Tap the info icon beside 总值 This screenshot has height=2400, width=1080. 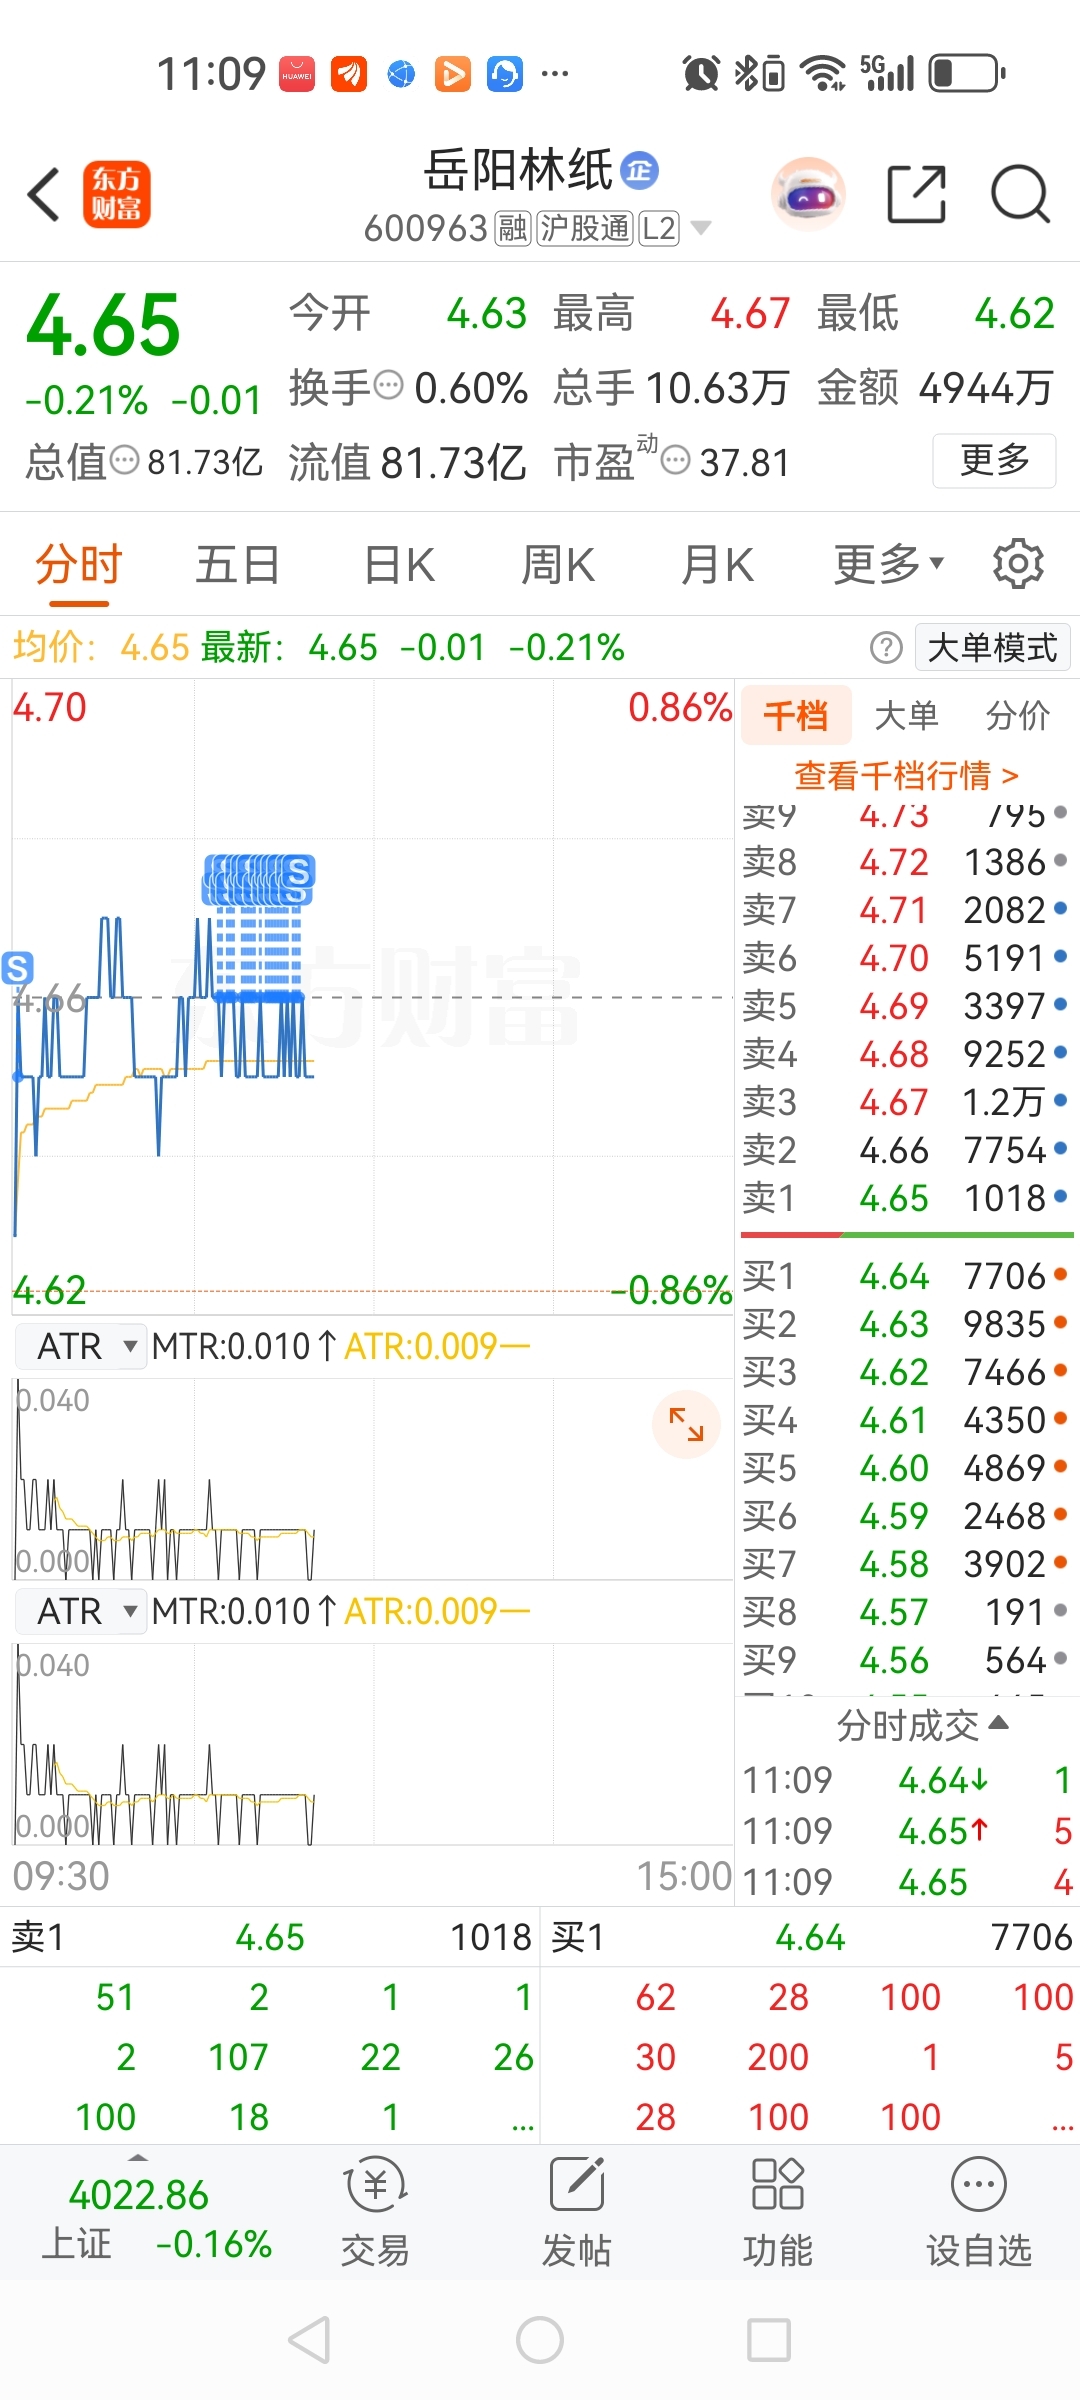point(125,461)
